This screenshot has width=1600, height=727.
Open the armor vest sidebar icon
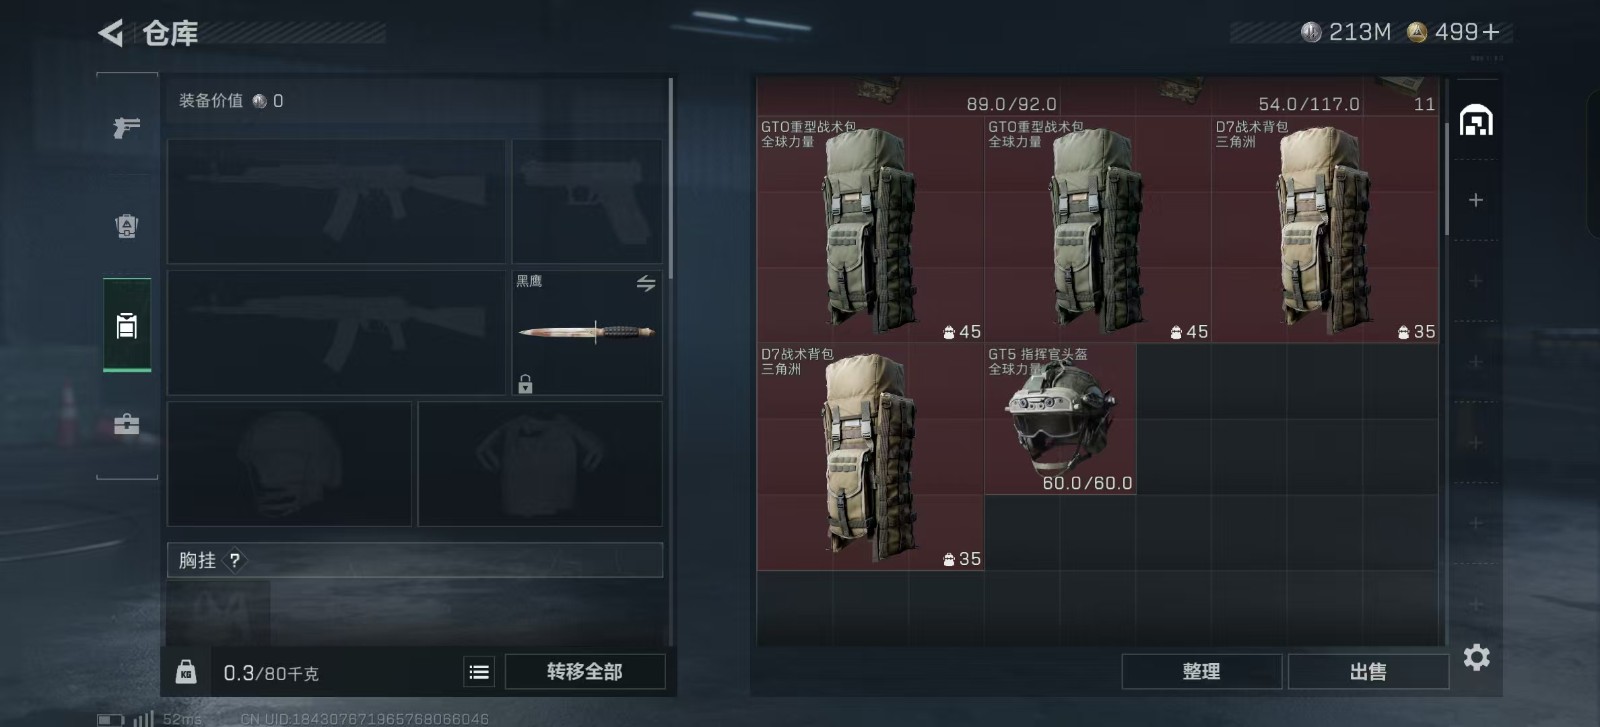pos(127,226)
